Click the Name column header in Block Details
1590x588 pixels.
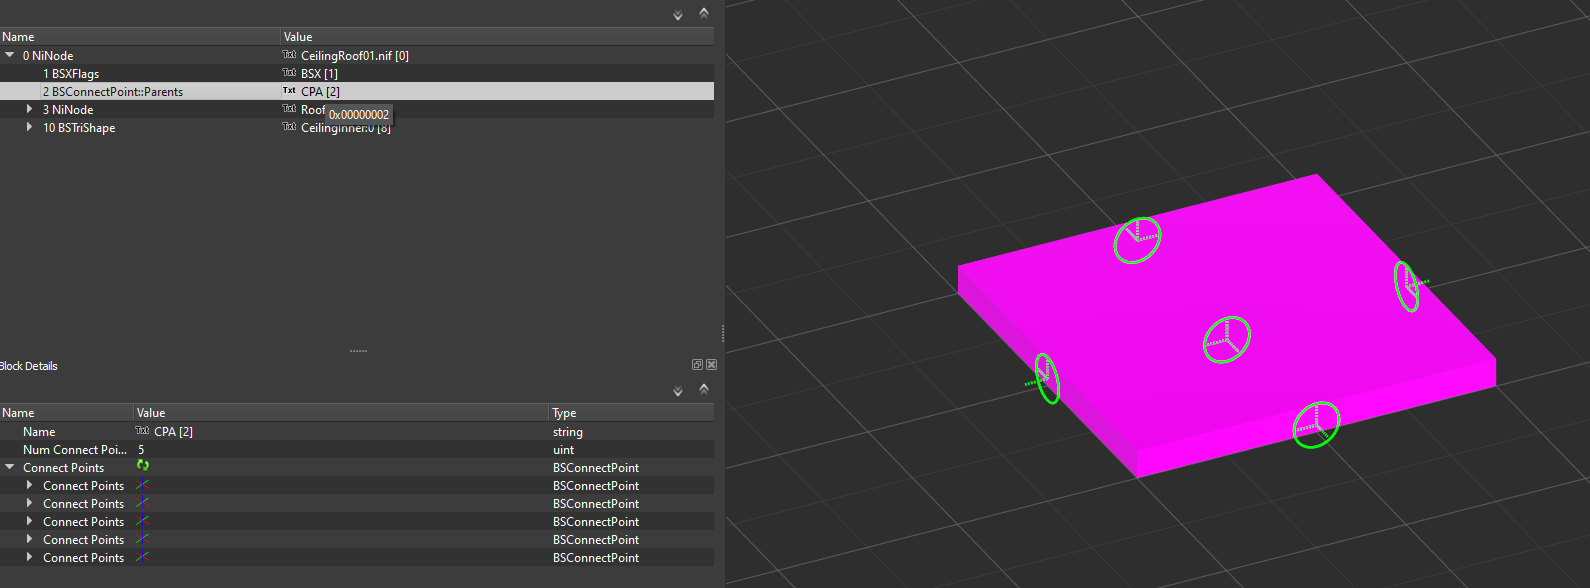(x=67, y=413)
